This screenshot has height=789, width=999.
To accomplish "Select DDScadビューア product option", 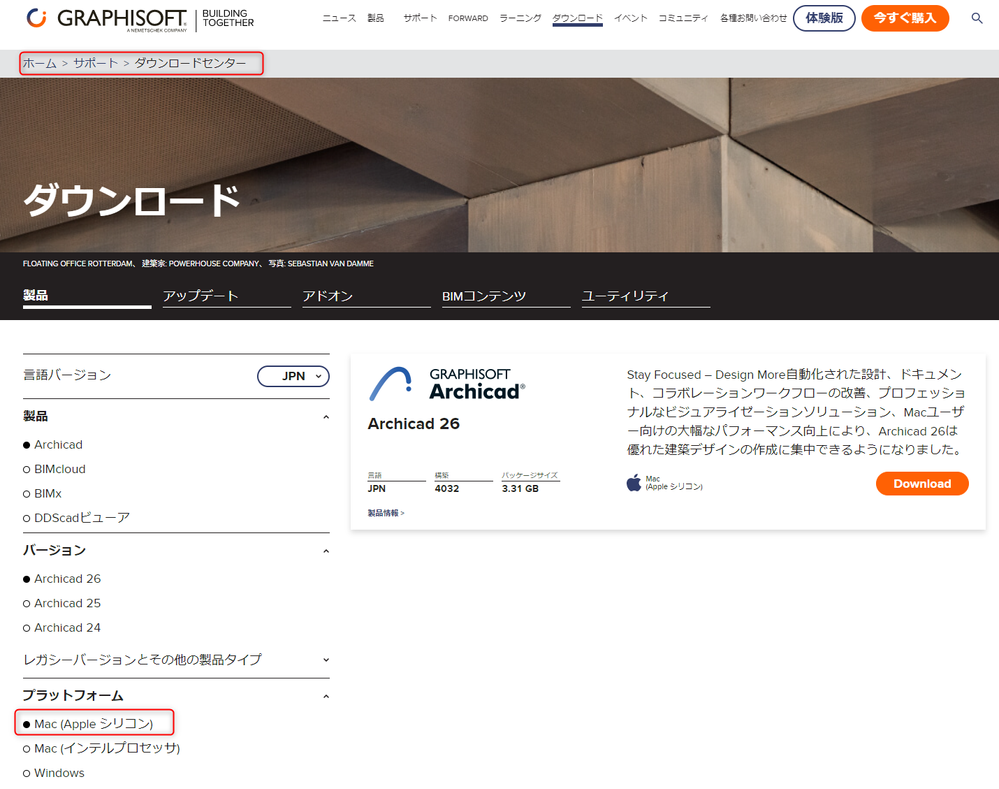I will [76, 518].
